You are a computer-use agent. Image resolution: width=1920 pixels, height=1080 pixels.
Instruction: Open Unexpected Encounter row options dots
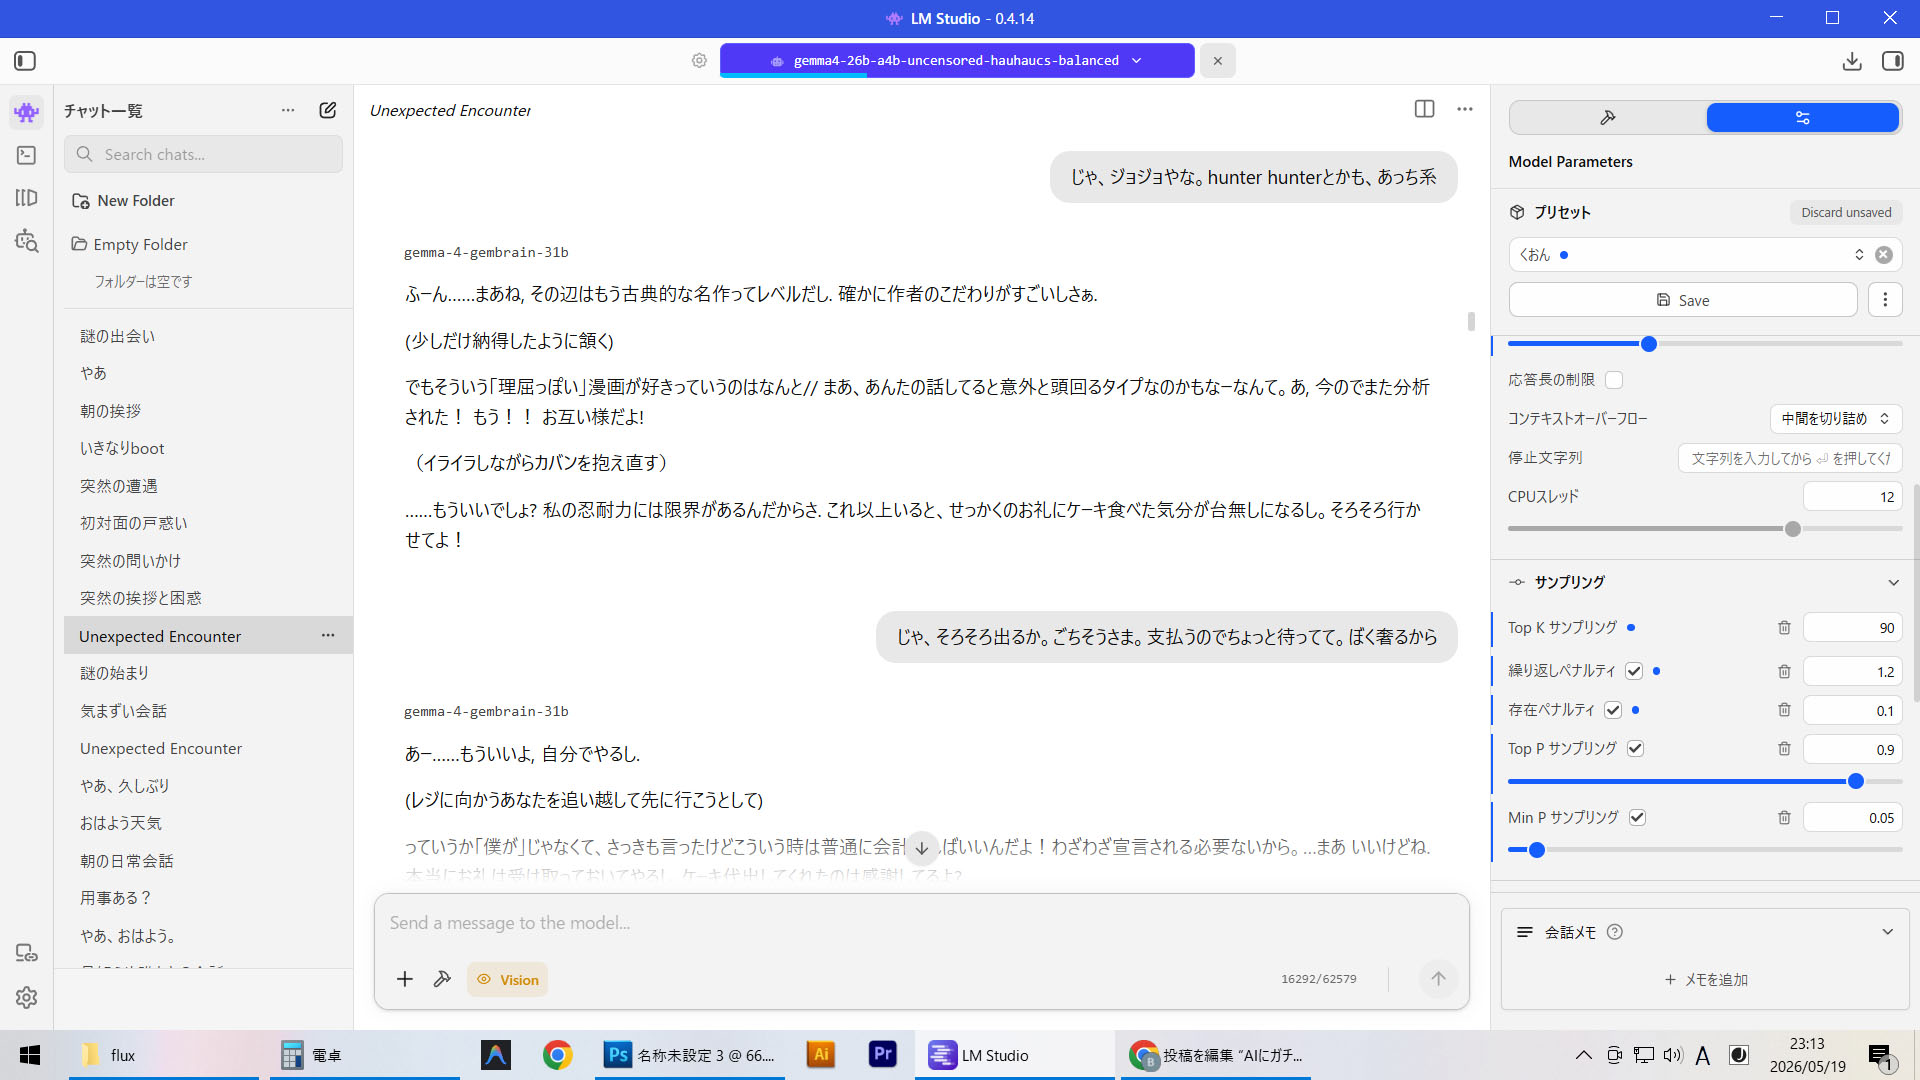[x=328, y=636]
